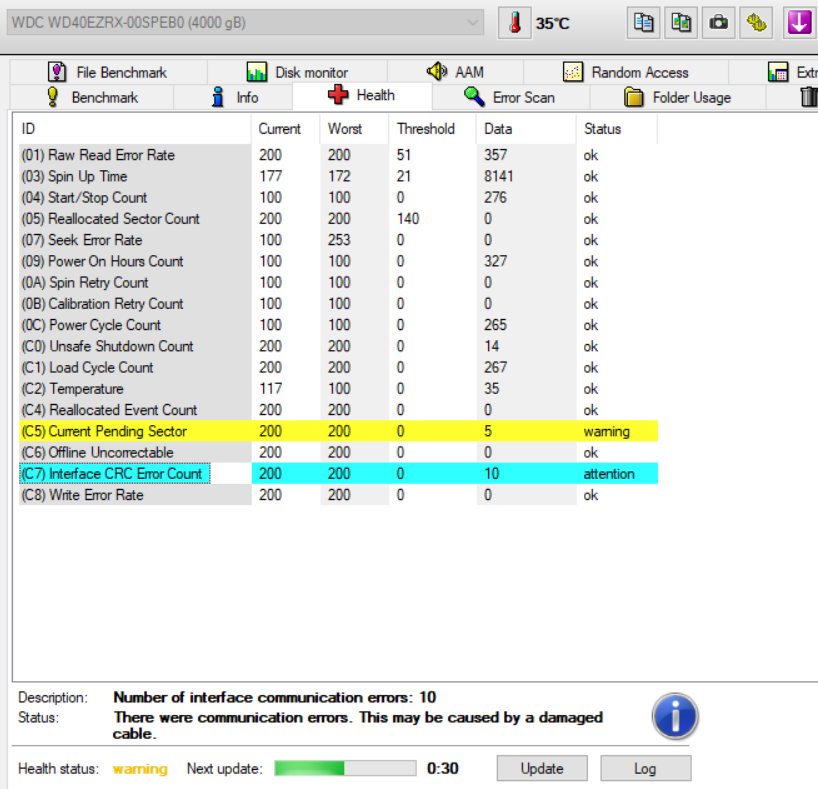
Task: Select the (04) Start/Stop Count row
Action: pos(338,198)
